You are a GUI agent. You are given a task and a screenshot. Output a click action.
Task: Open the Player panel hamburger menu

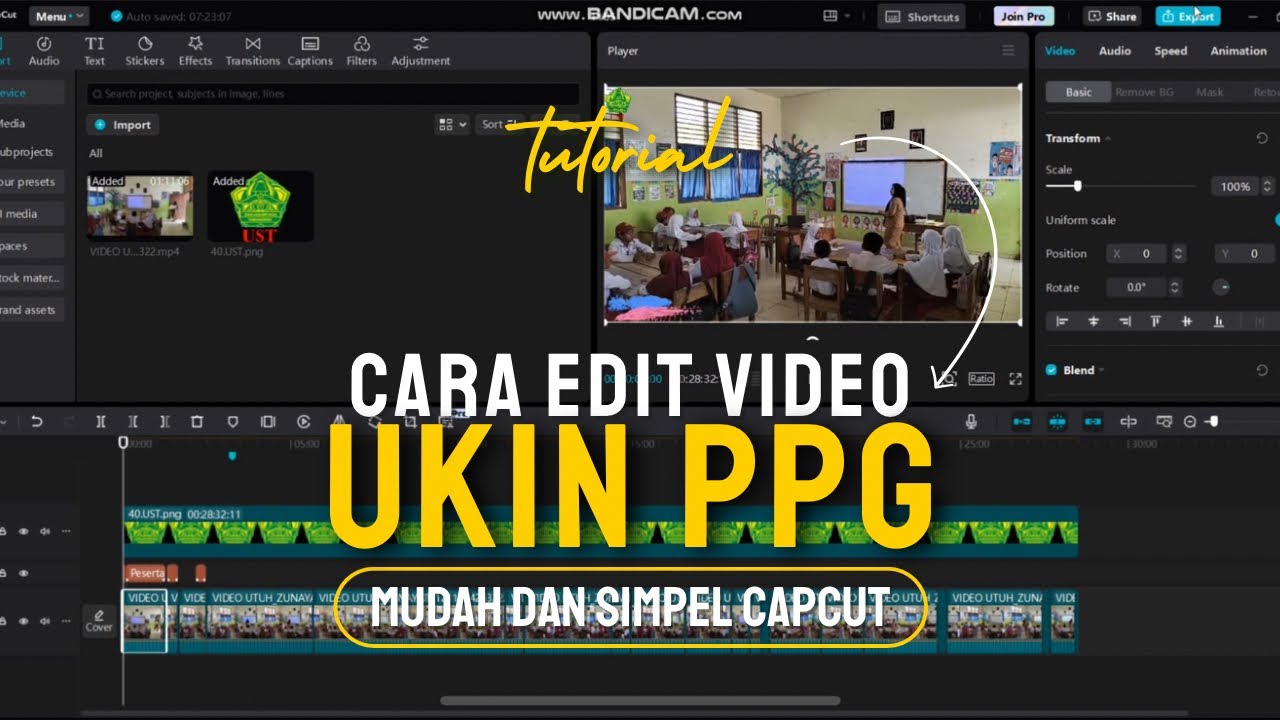coord(1008,51)
